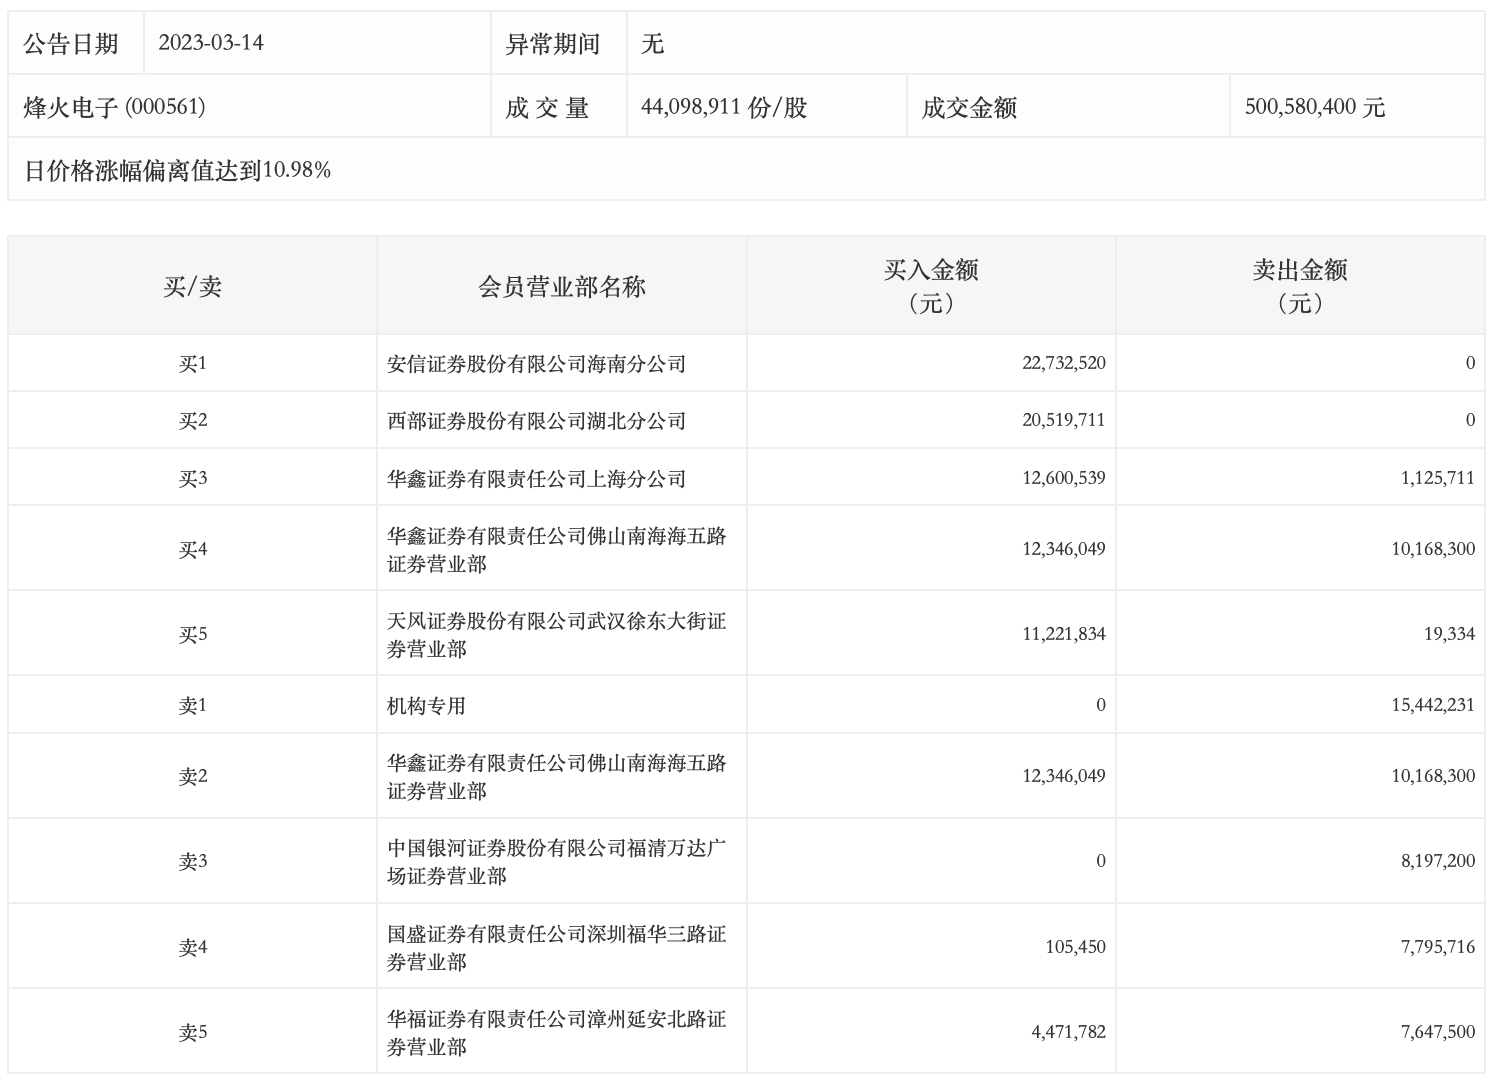Click the 卖1 sell amount 15,442,231
The image size is (1498, 1078).
[1432, 705]
